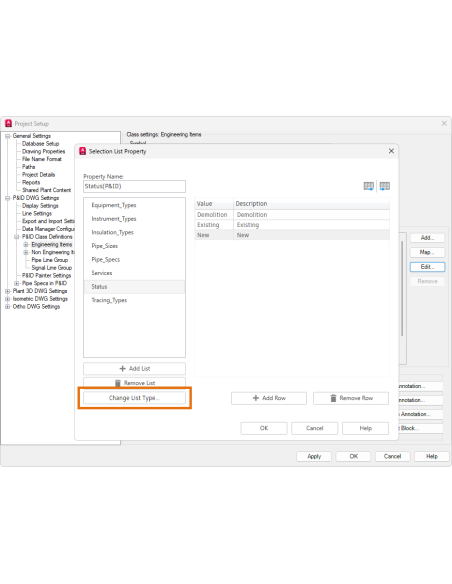Select the Tracing_Types list
Viewport: 452px width, 584px height.
tap(134, 300)
